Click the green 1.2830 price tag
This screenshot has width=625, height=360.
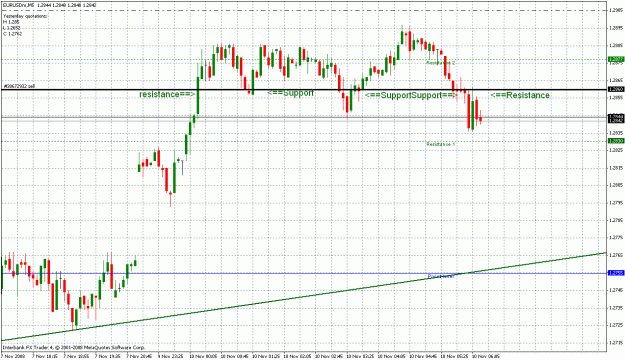[616, 141]
